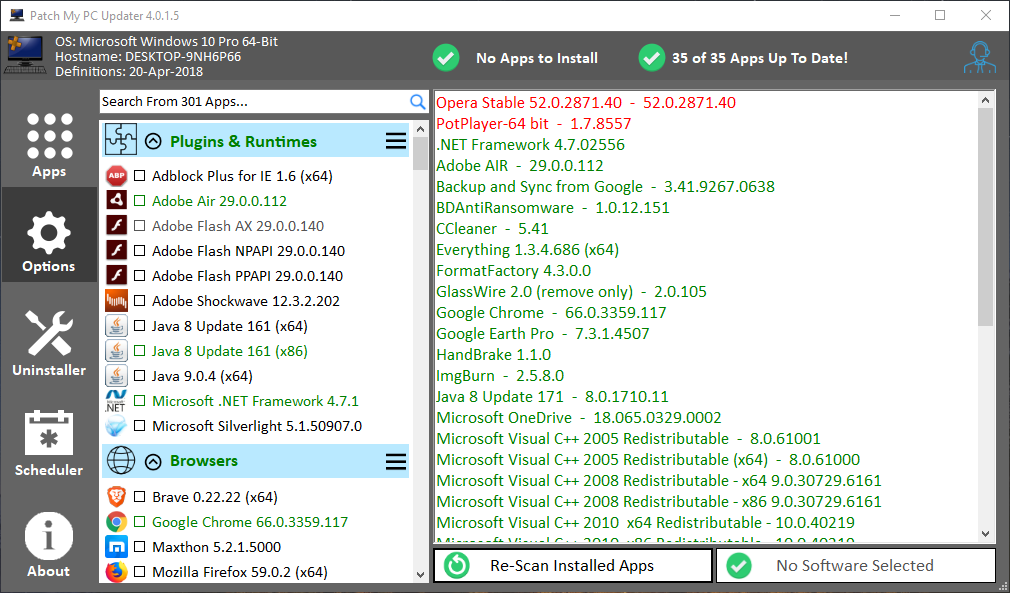Screen dimensions: 1010x593
Task: Click installed apps scrollbar down arrow
Action: [x=986, y=534]
